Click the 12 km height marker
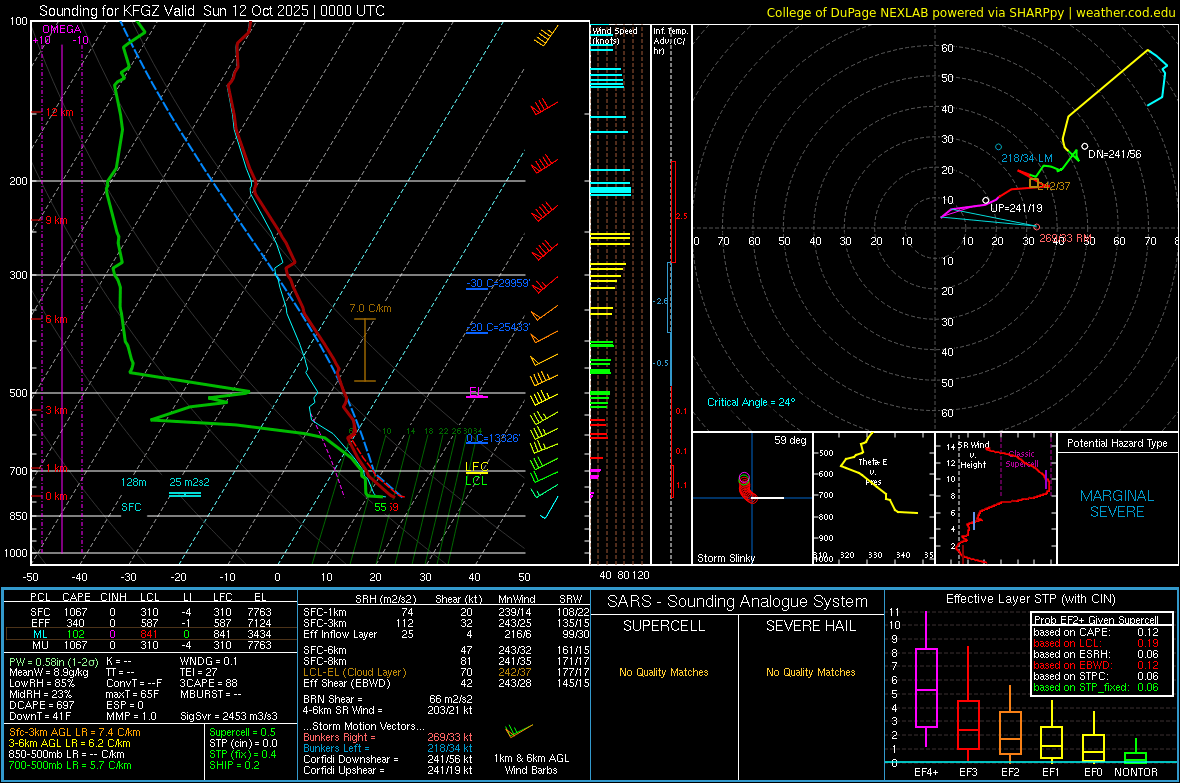The width and height of the screenshot is (1180, 783). (x=59, y=112)
